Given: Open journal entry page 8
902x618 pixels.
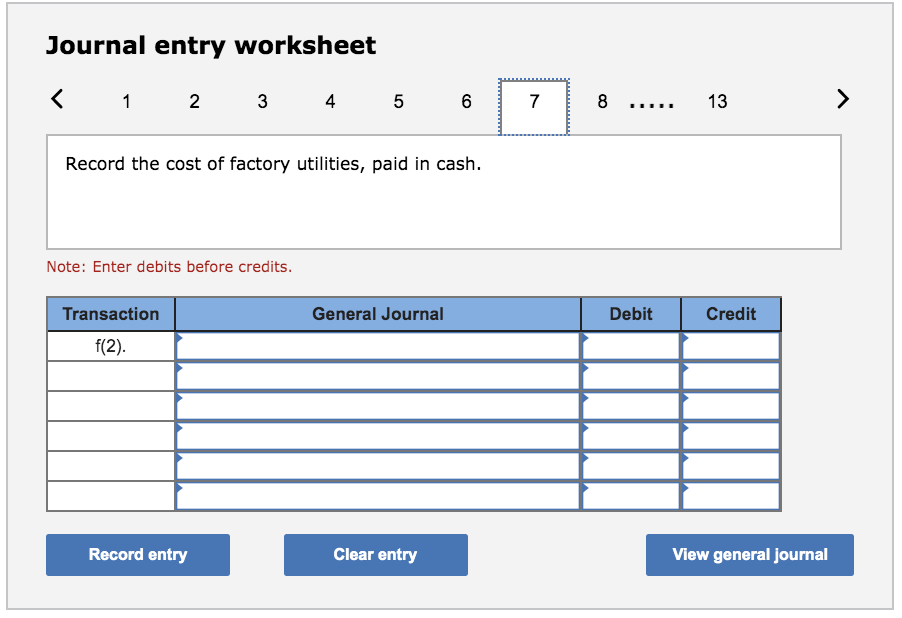Looking at the screenshot, I should [x=602, y=101].
